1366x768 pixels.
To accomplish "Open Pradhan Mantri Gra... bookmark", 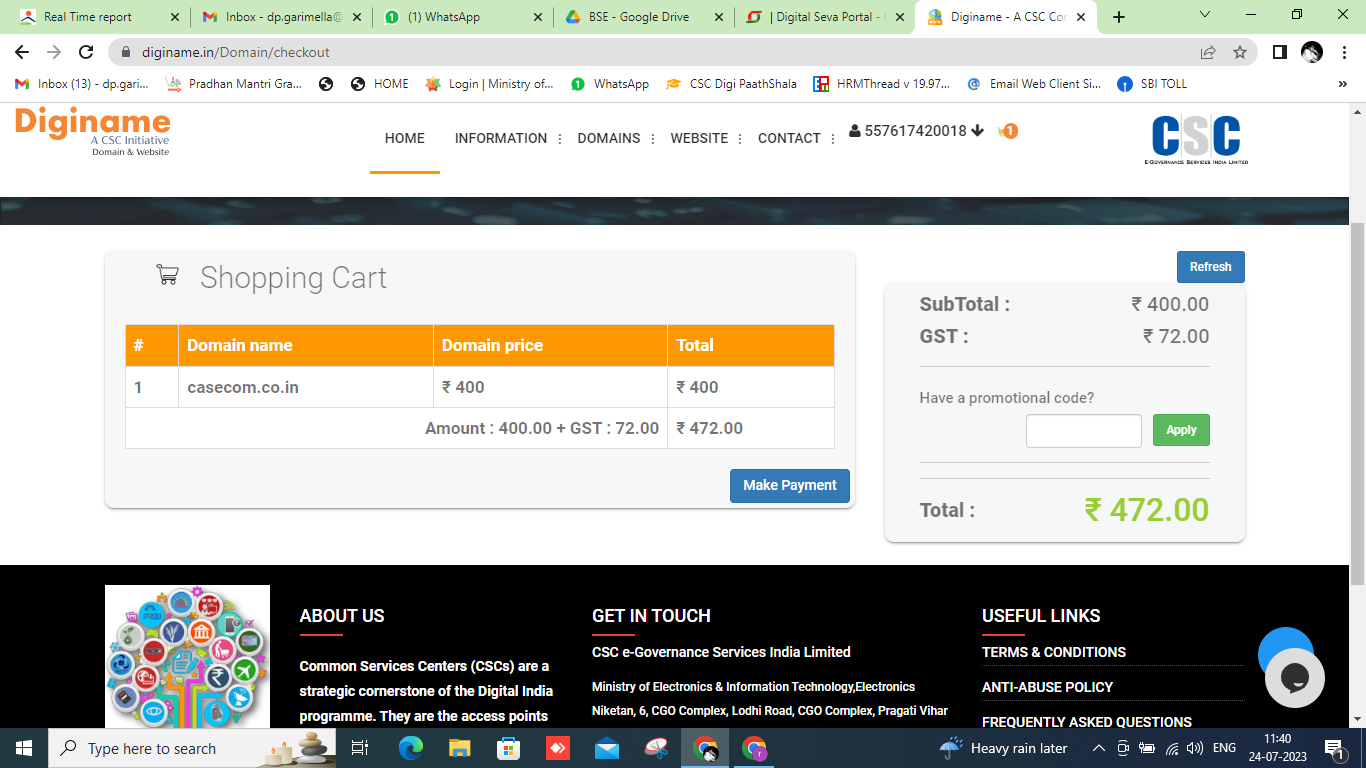I will [x=234, y=84].
